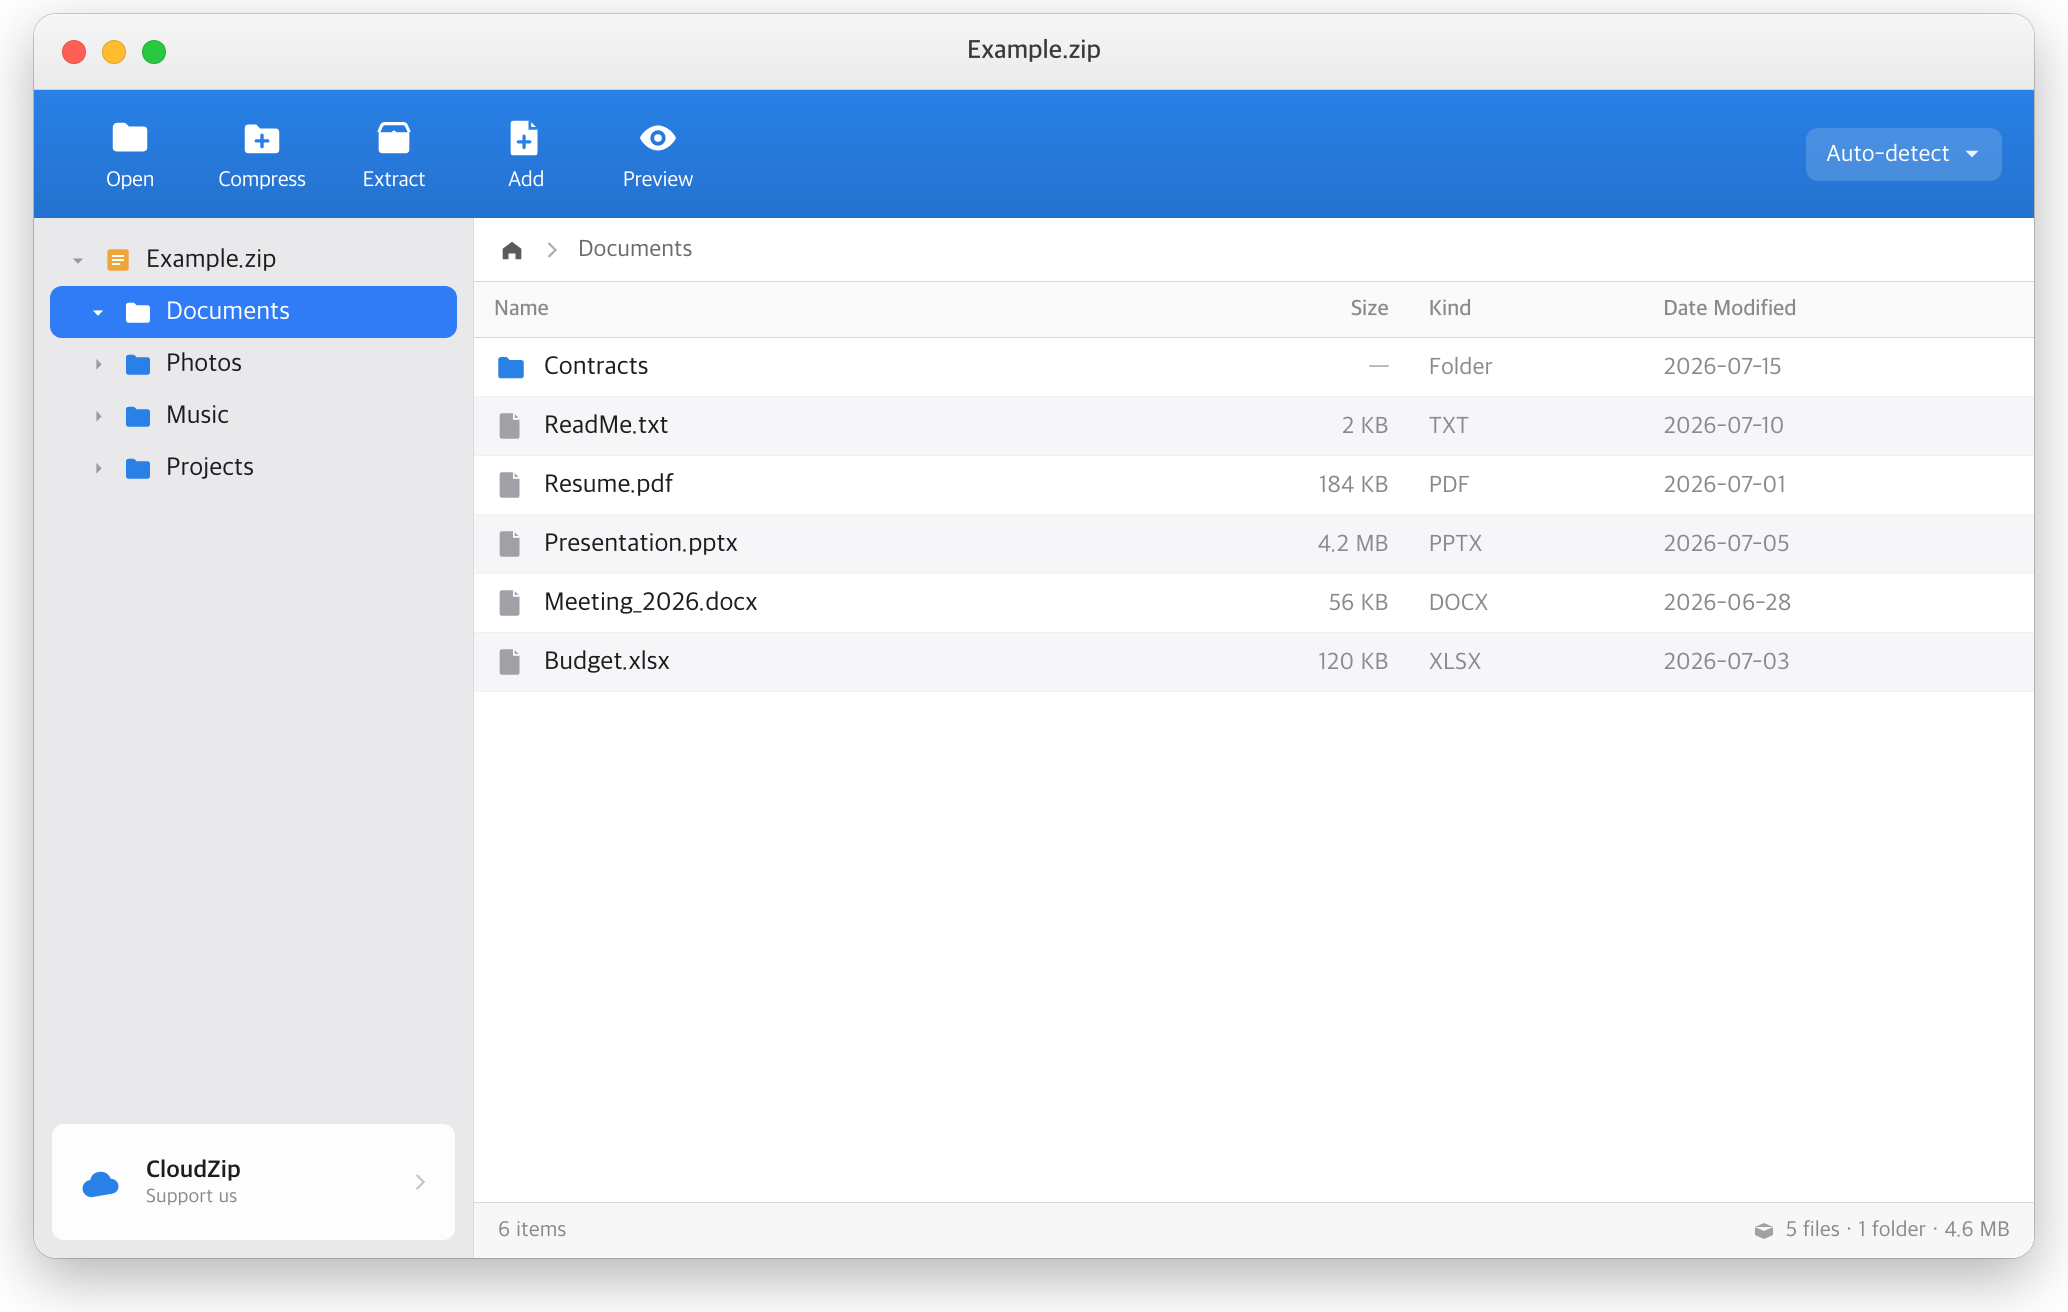Screen dimensions: 2068x1312
Task: Click the 4.2 MB size cell
Action: pyautogui.click(x=1352, y=543)
